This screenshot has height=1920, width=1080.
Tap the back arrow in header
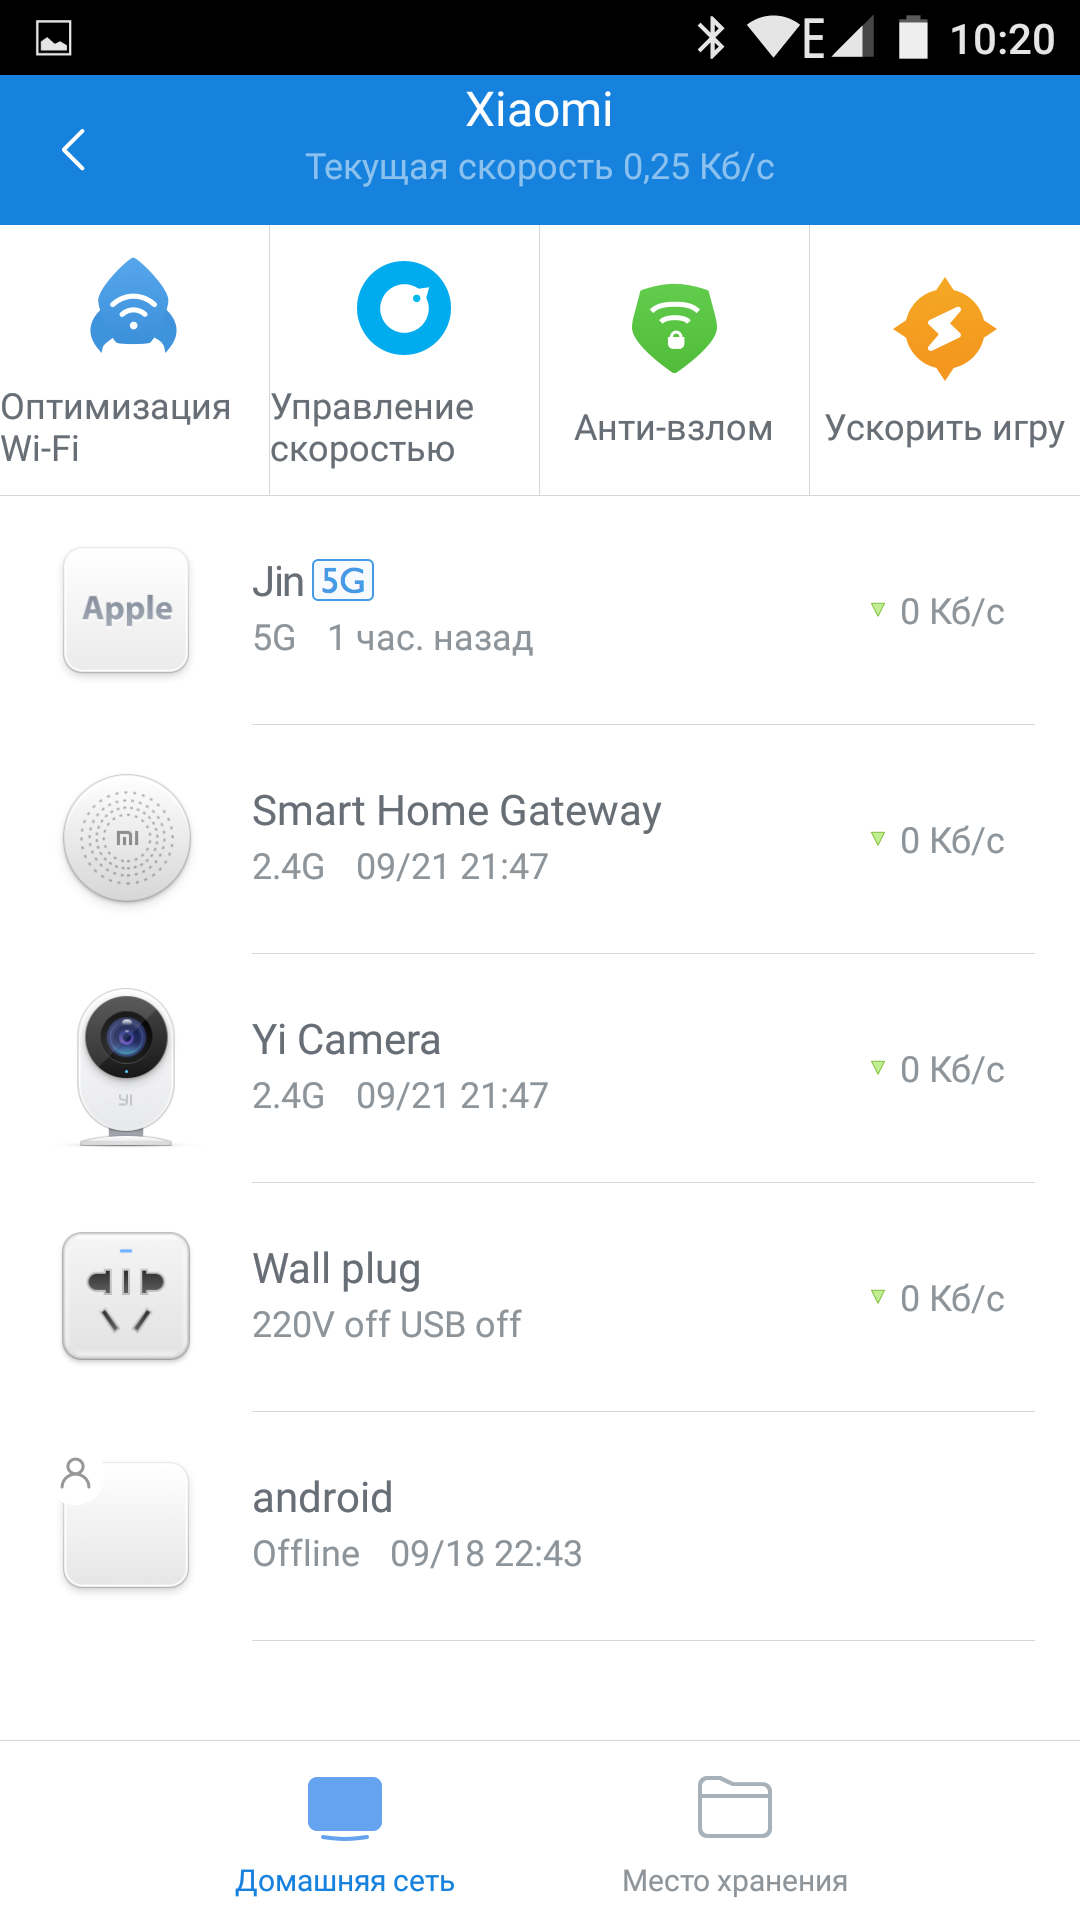pyautogui.click(x=74, y=150)
